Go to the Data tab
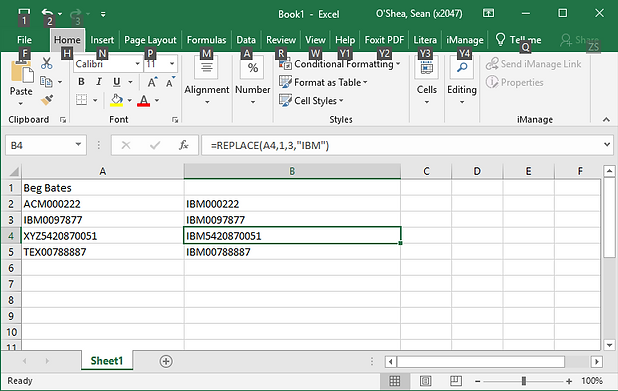Screen dimensions: 618x391 [246, 40]
